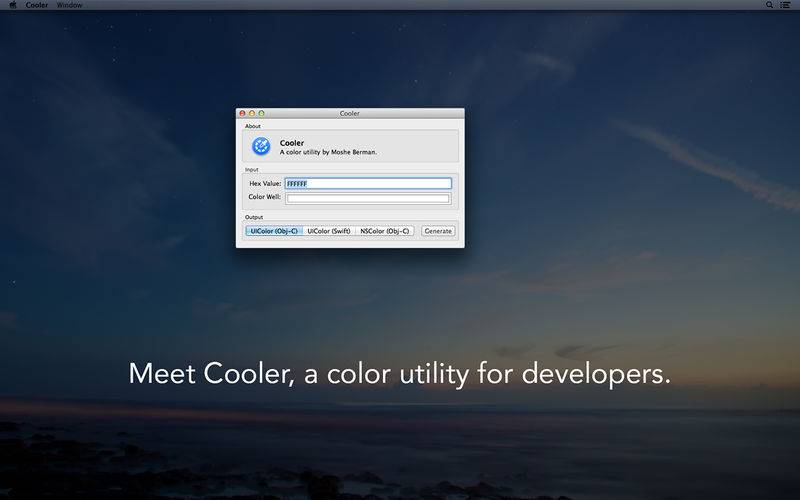
Task: Open the white Color Well picker
Action: [368, 198]
